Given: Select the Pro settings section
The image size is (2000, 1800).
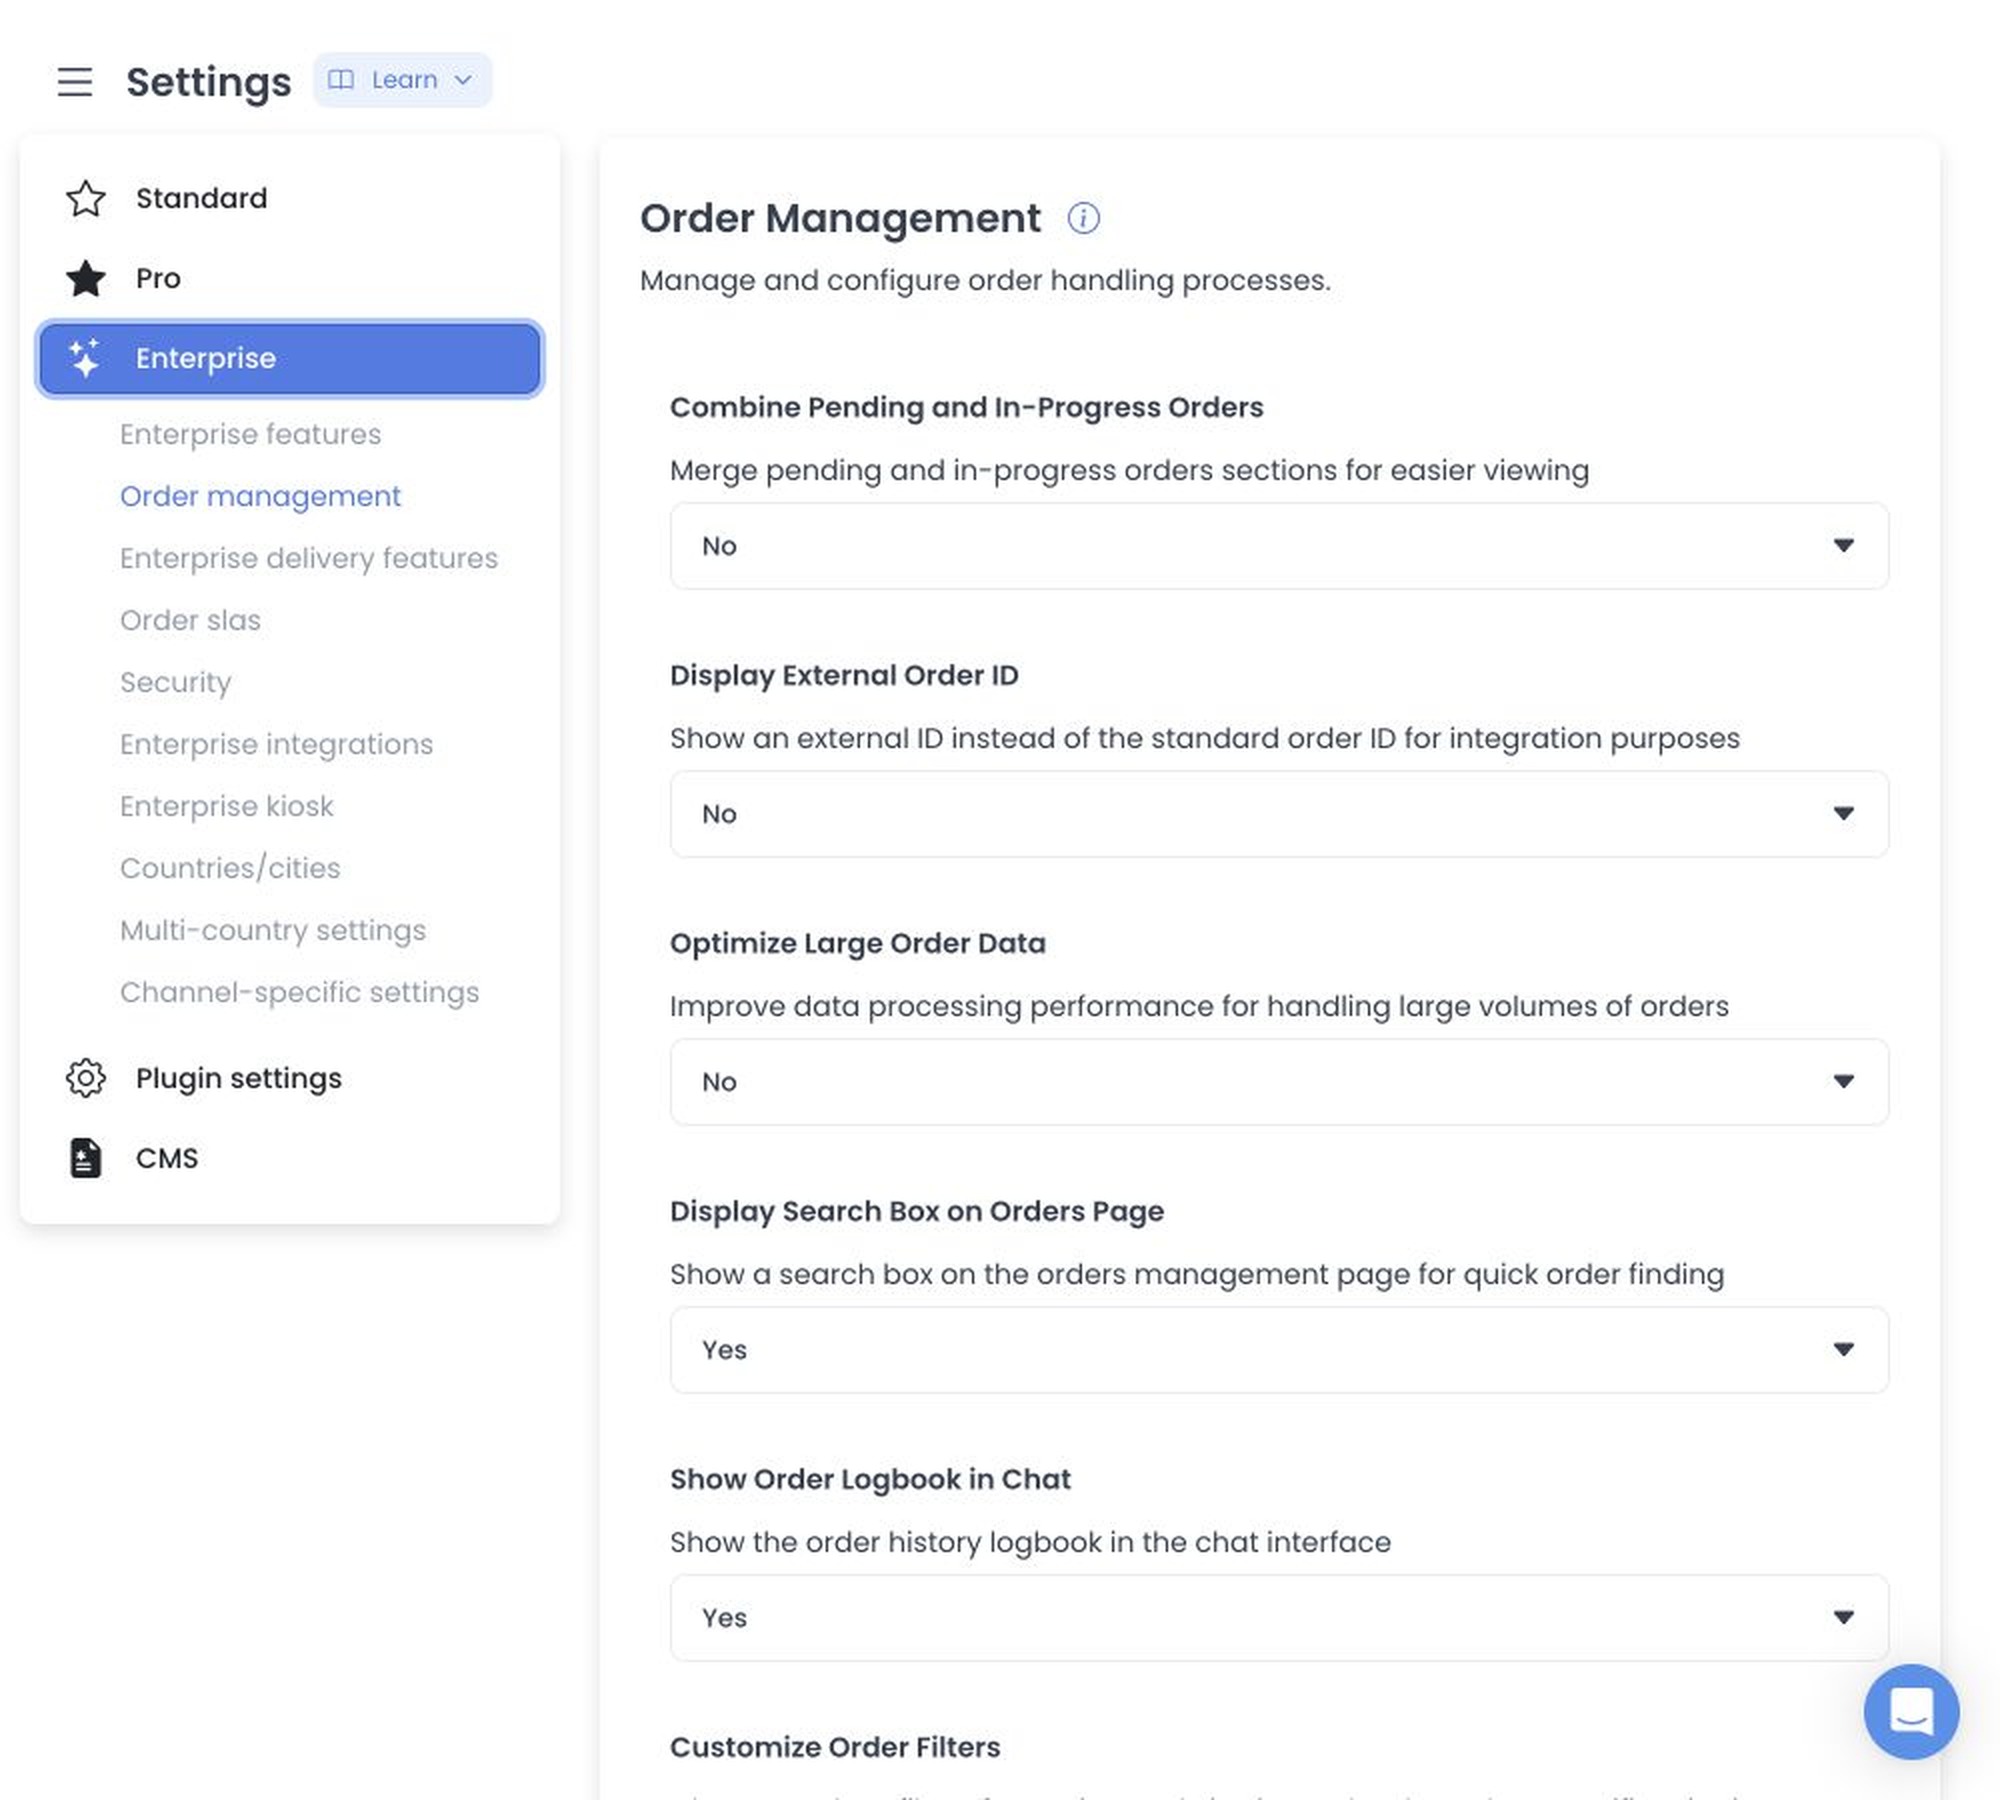Looking at the screenshot, I should 290,278.
